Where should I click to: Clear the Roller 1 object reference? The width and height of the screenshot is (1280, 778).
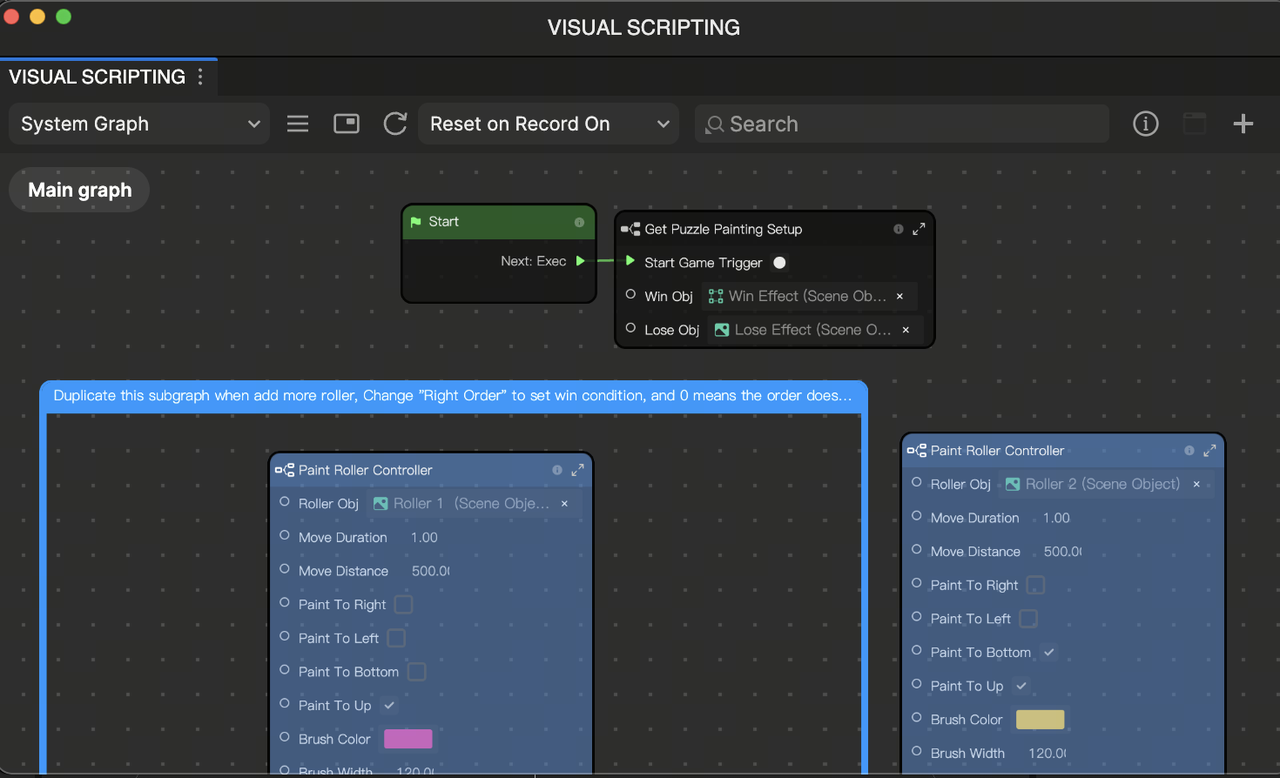564,504
